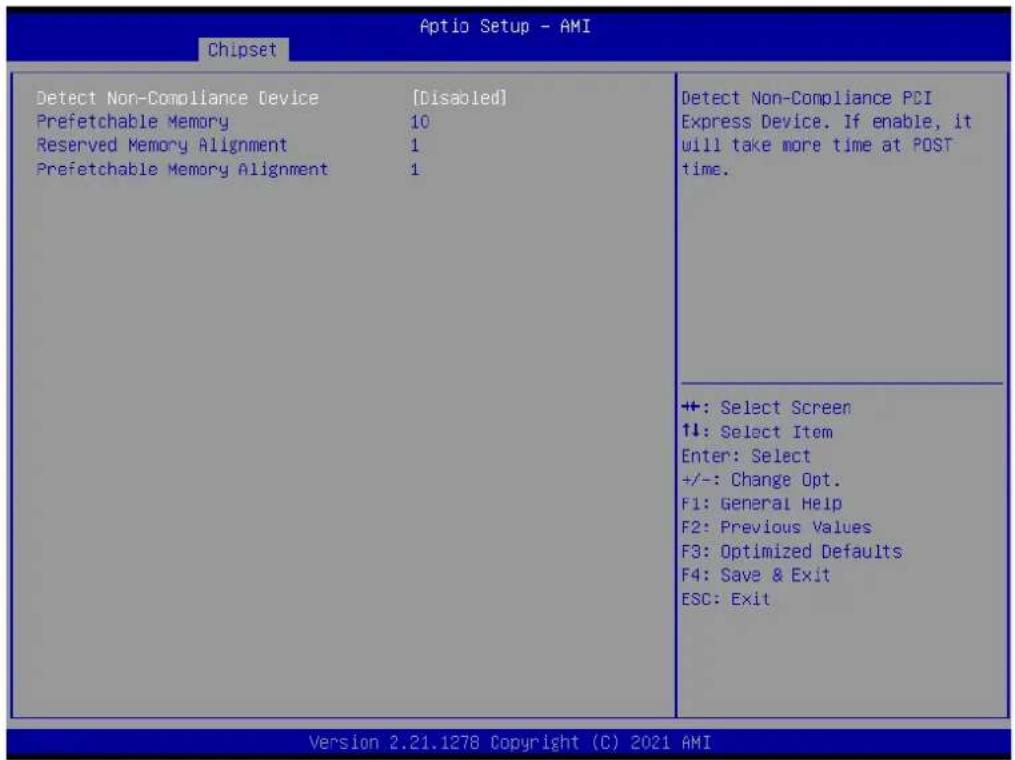
Task: Click the ESC: Exit hint
Action: click(x=726, y=599)
